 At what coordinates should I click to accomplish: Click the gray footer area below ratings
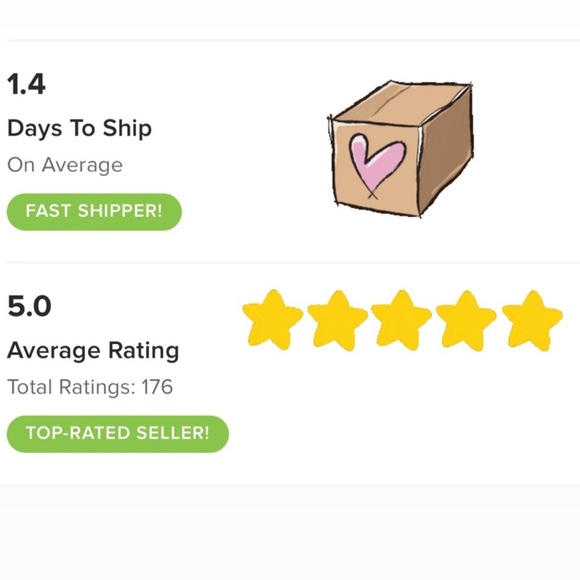290,533
